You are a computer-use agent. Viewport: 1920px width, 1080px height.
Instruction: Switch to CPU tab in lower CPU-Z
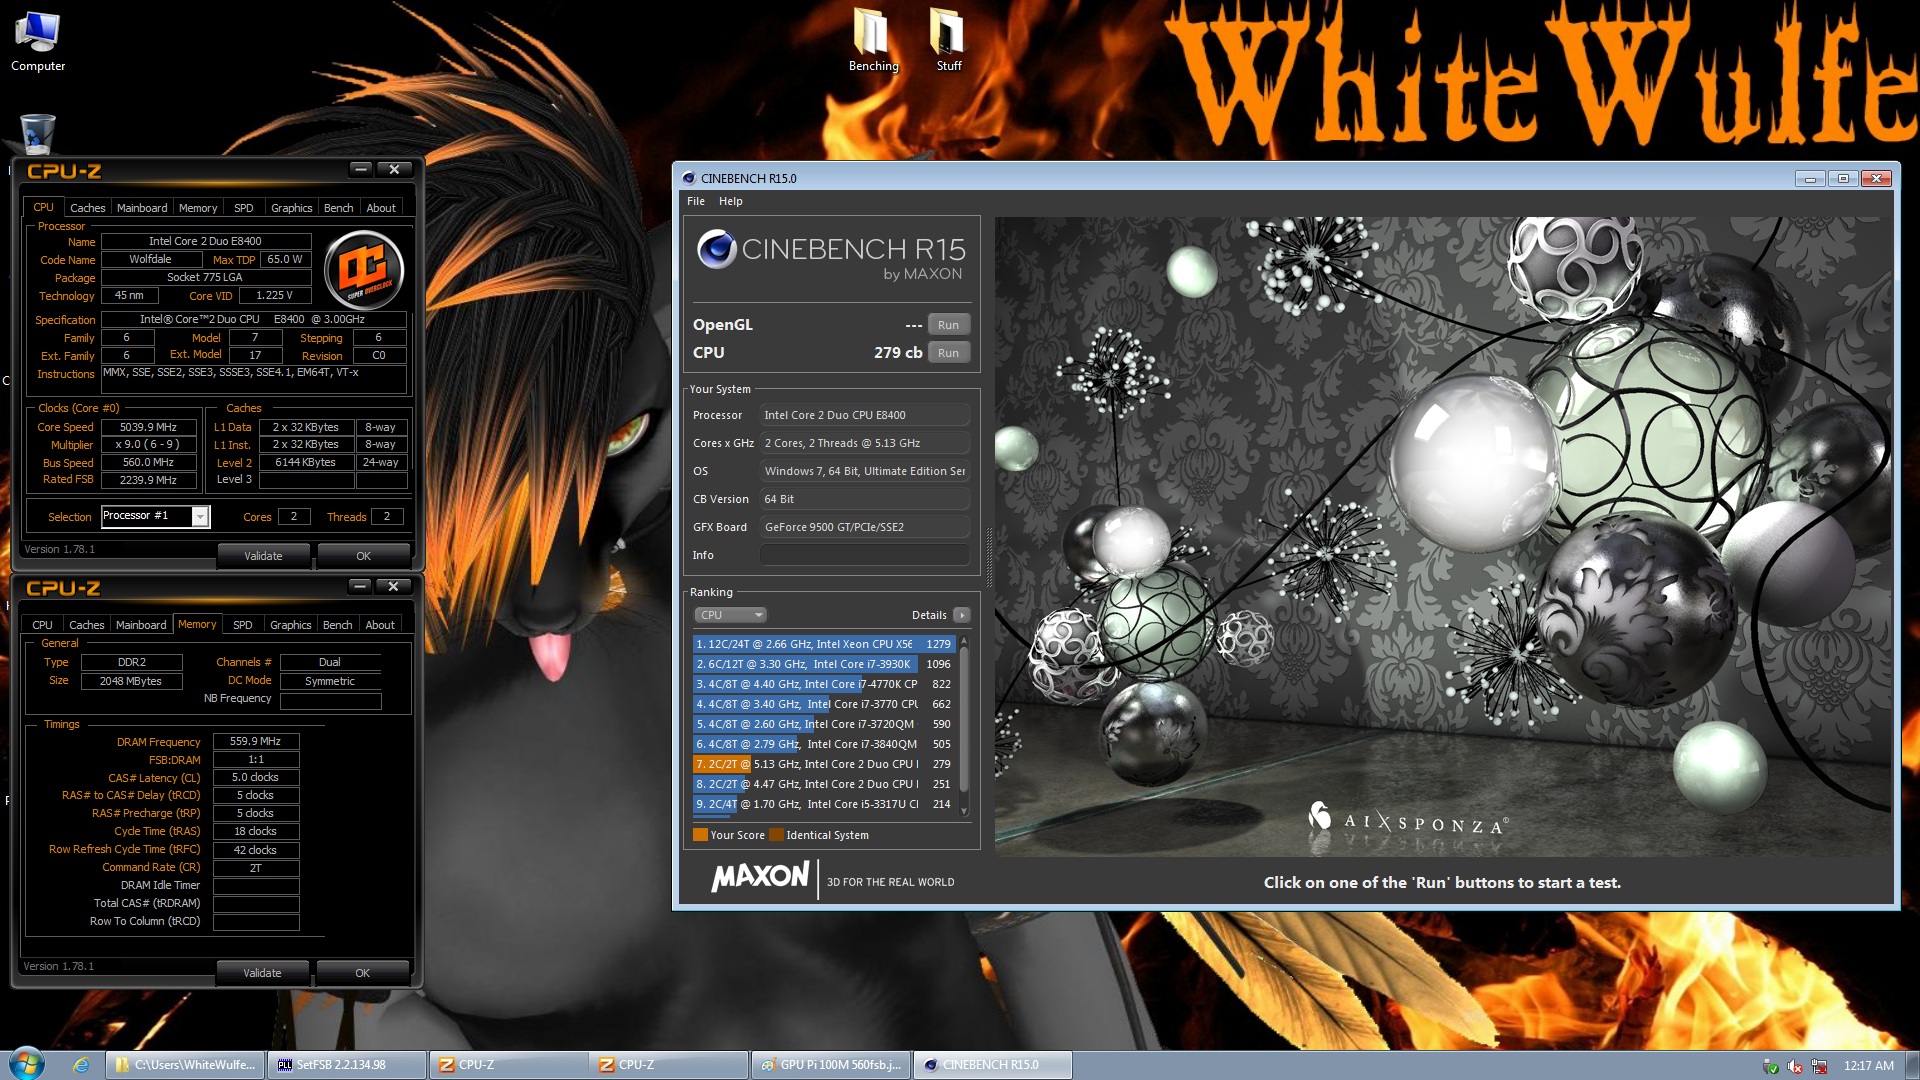pyautogui.click(x=42, y=625)
